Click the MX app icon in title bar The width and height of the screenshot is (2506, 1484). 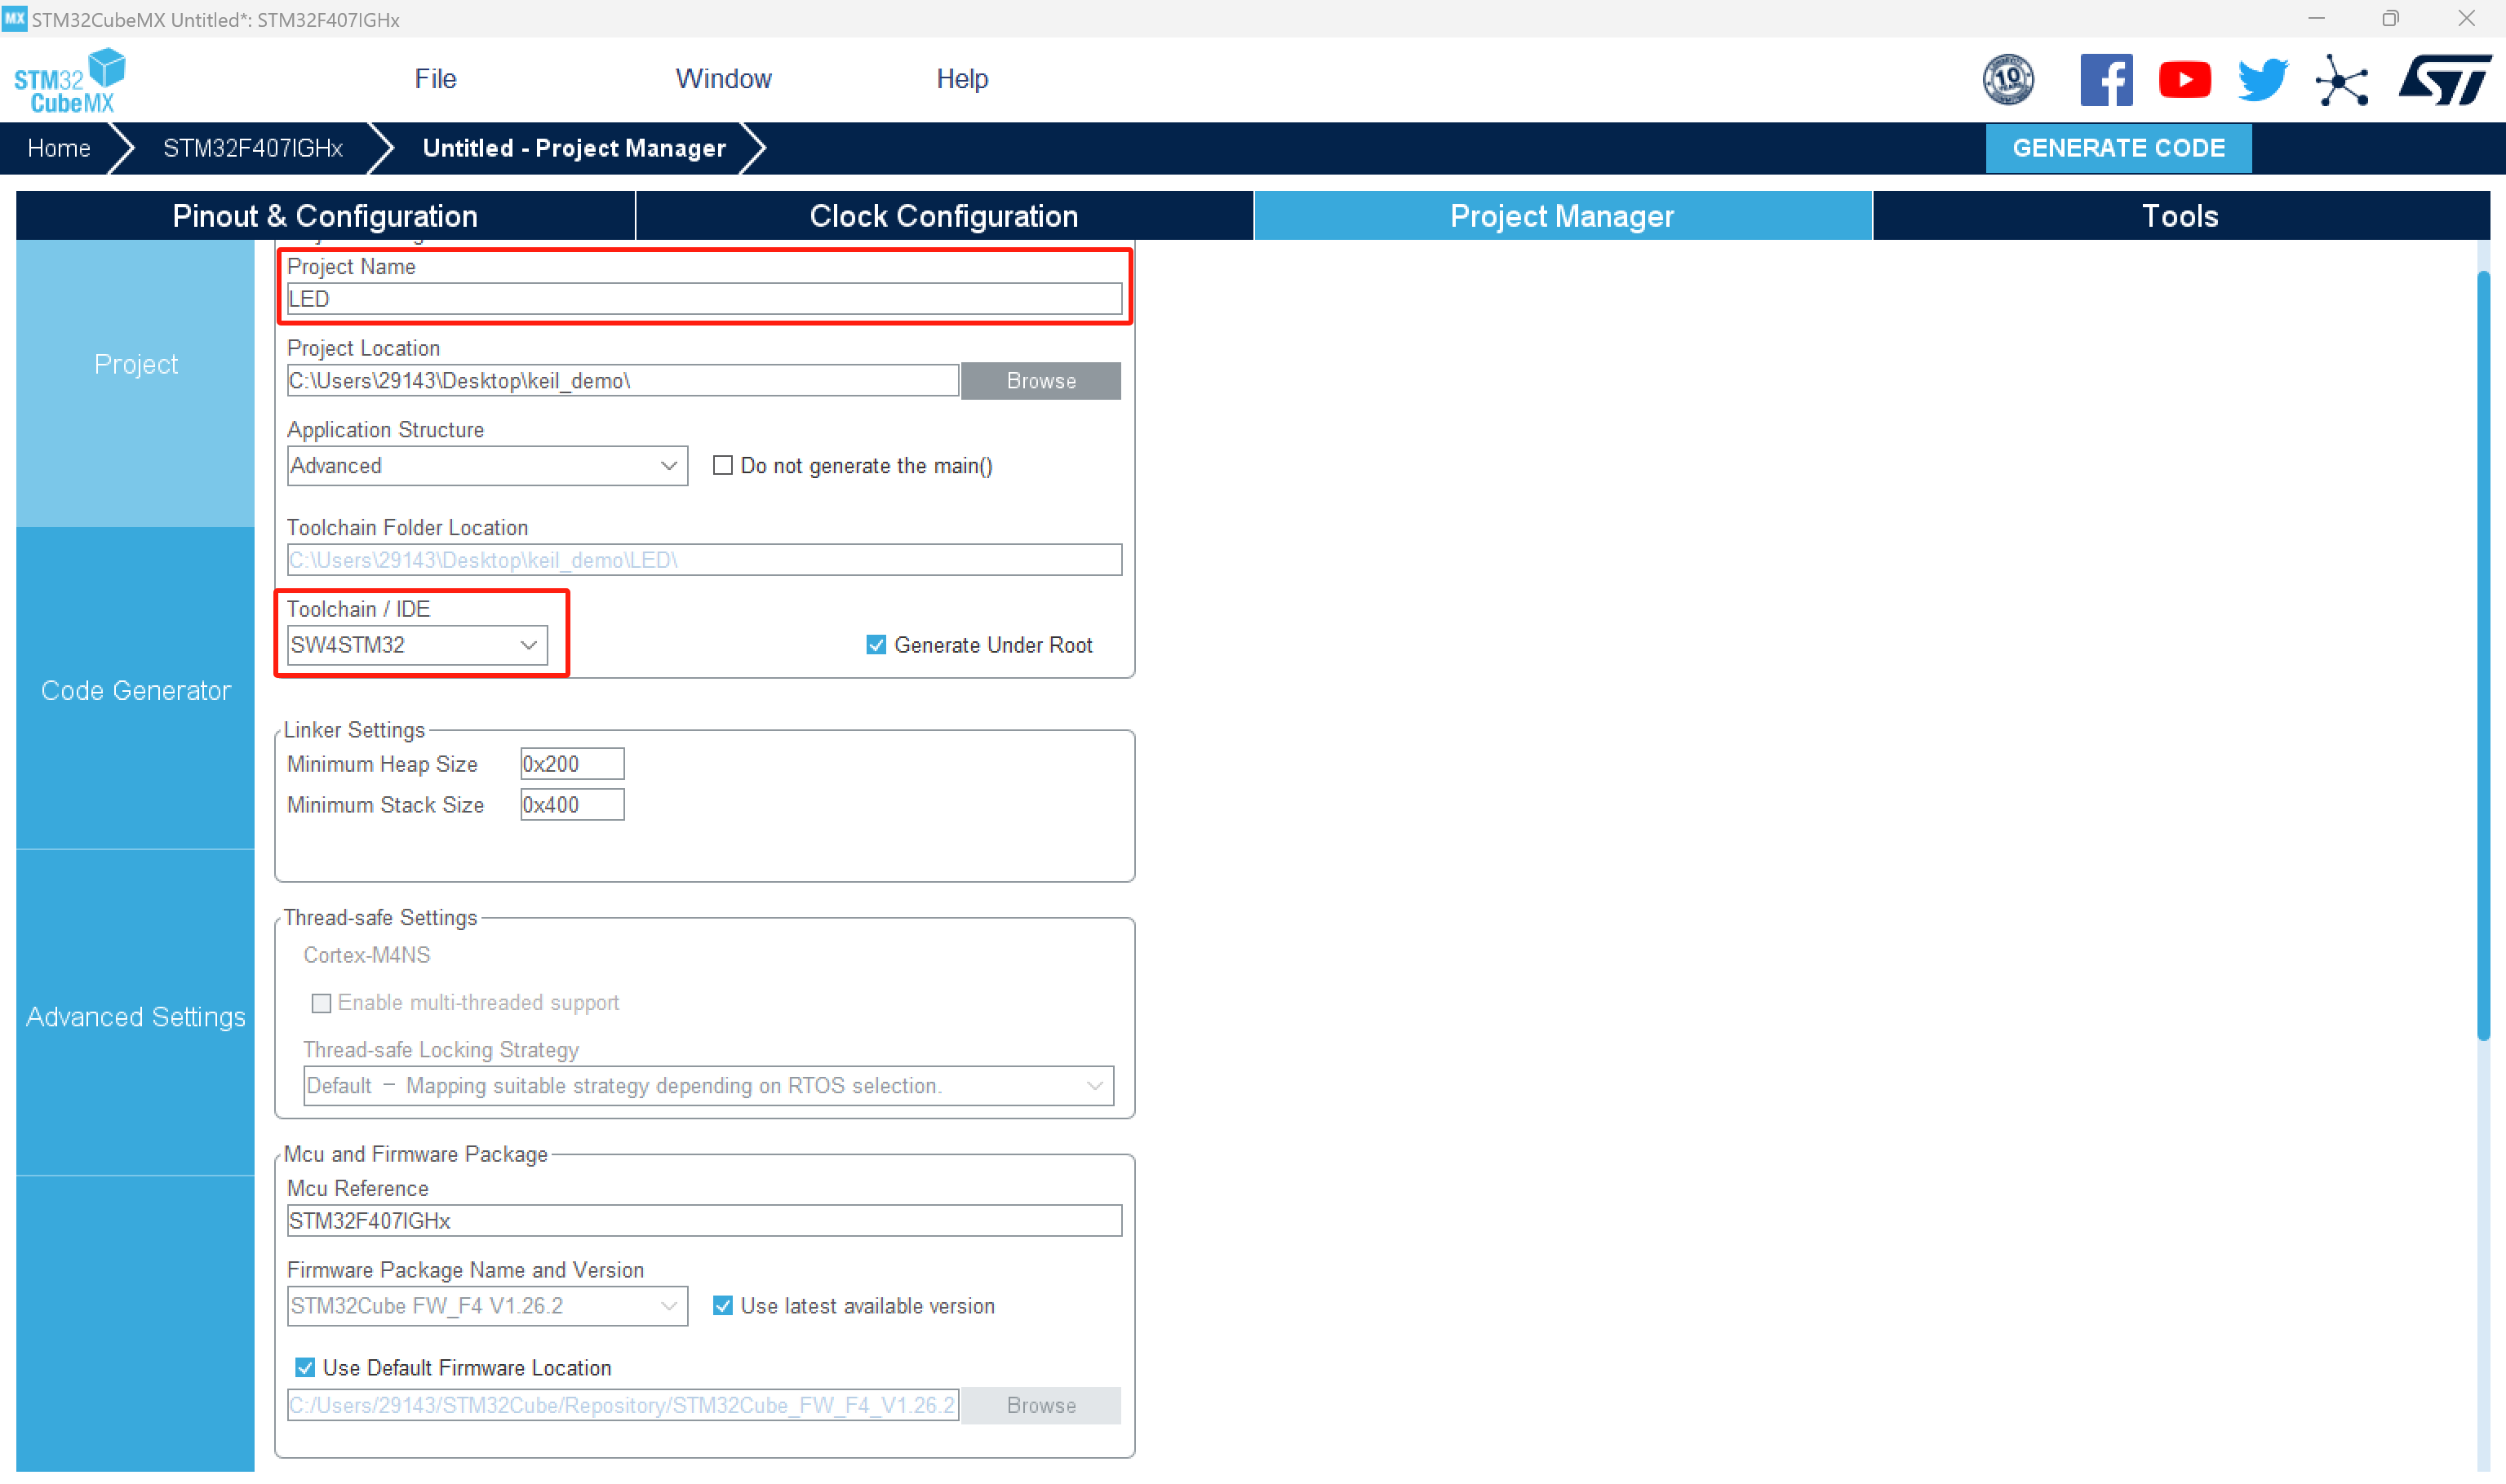coord(14,18)
